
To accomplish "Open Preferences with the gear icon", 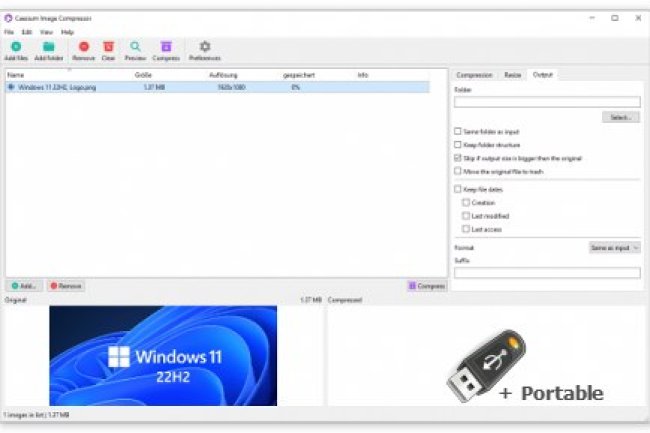I will point(204,48).
